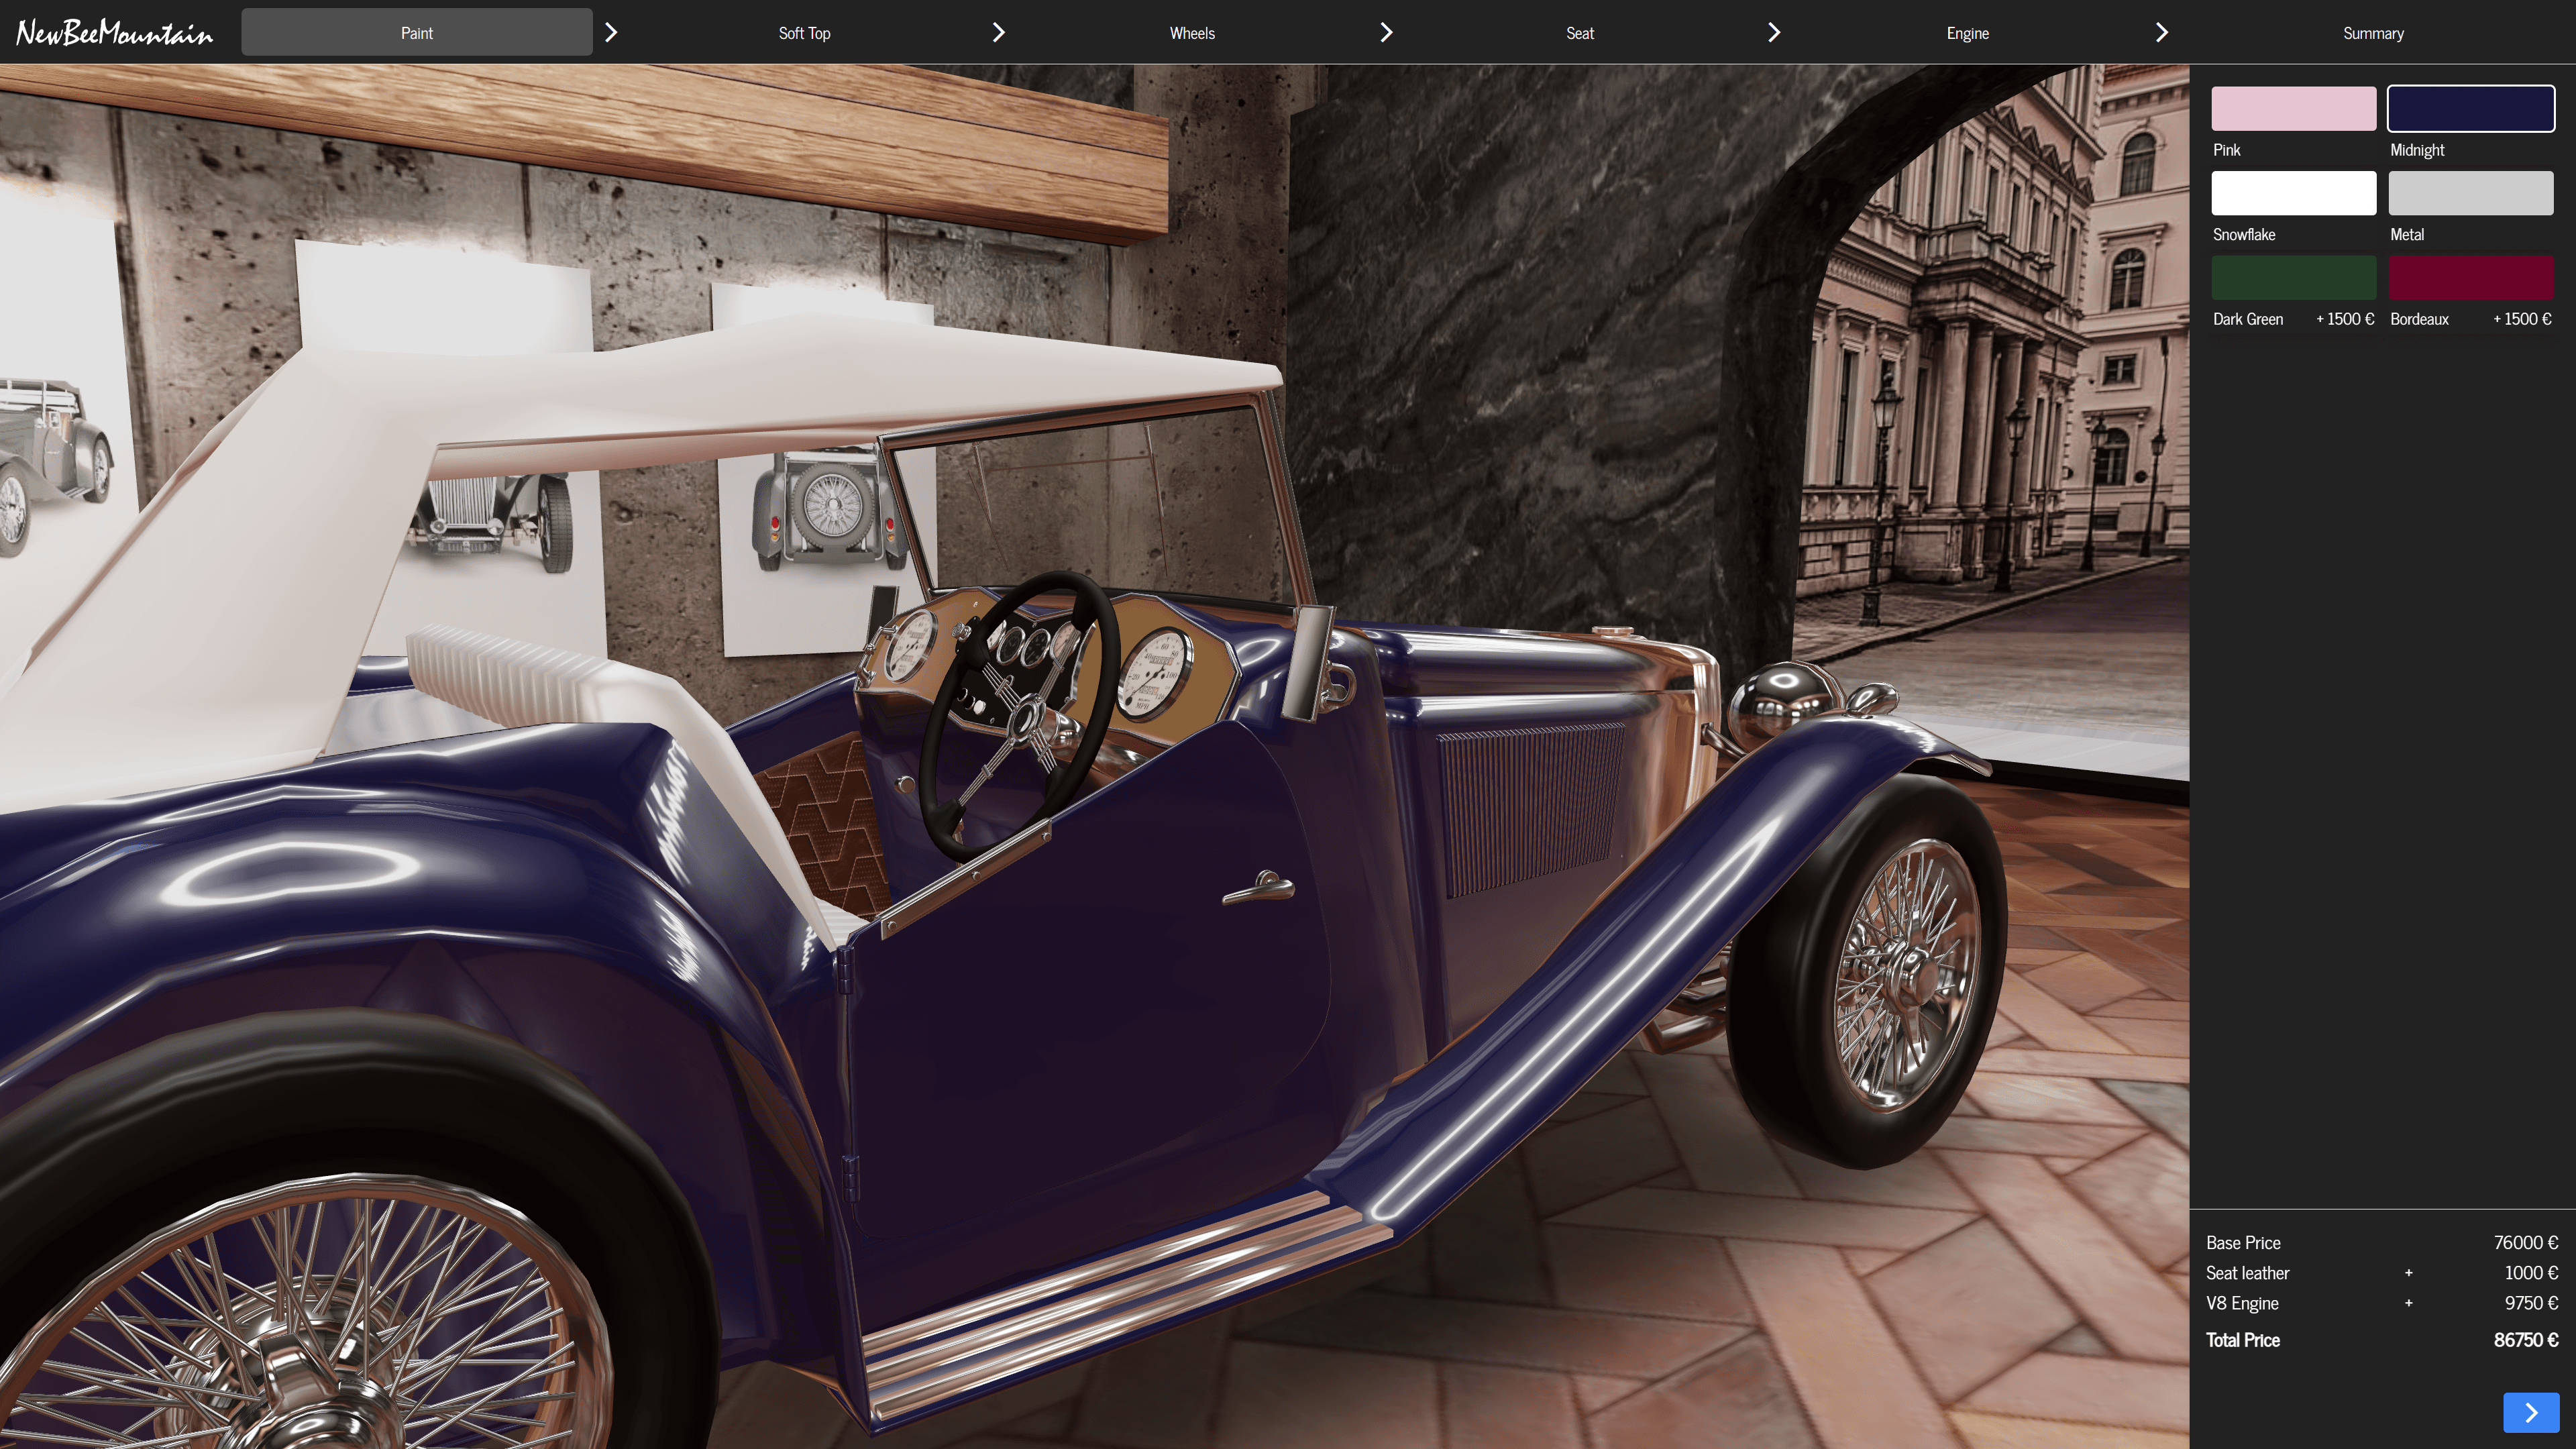Image resolution: width=2576 pixels, height=1449 pixels.
Task: Return to the Paint step
Action: point(416,32)
